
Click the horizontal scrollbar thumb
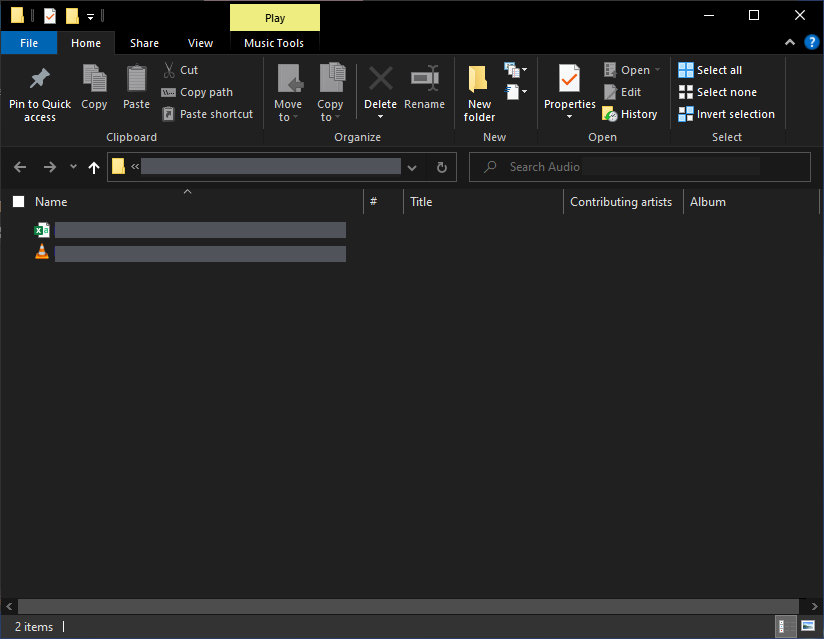pos(408,606)
